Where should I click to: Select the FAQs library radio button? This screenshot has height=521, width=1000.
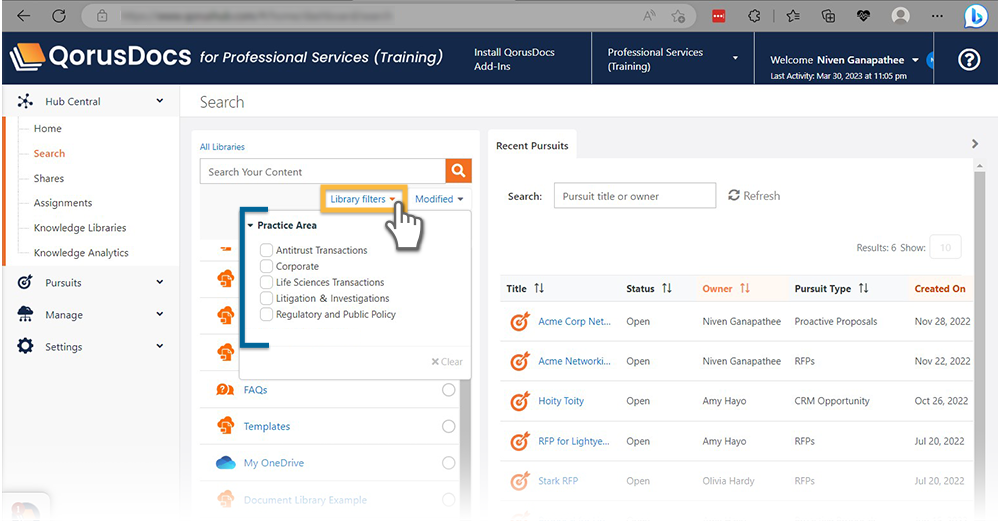[449, 390]
